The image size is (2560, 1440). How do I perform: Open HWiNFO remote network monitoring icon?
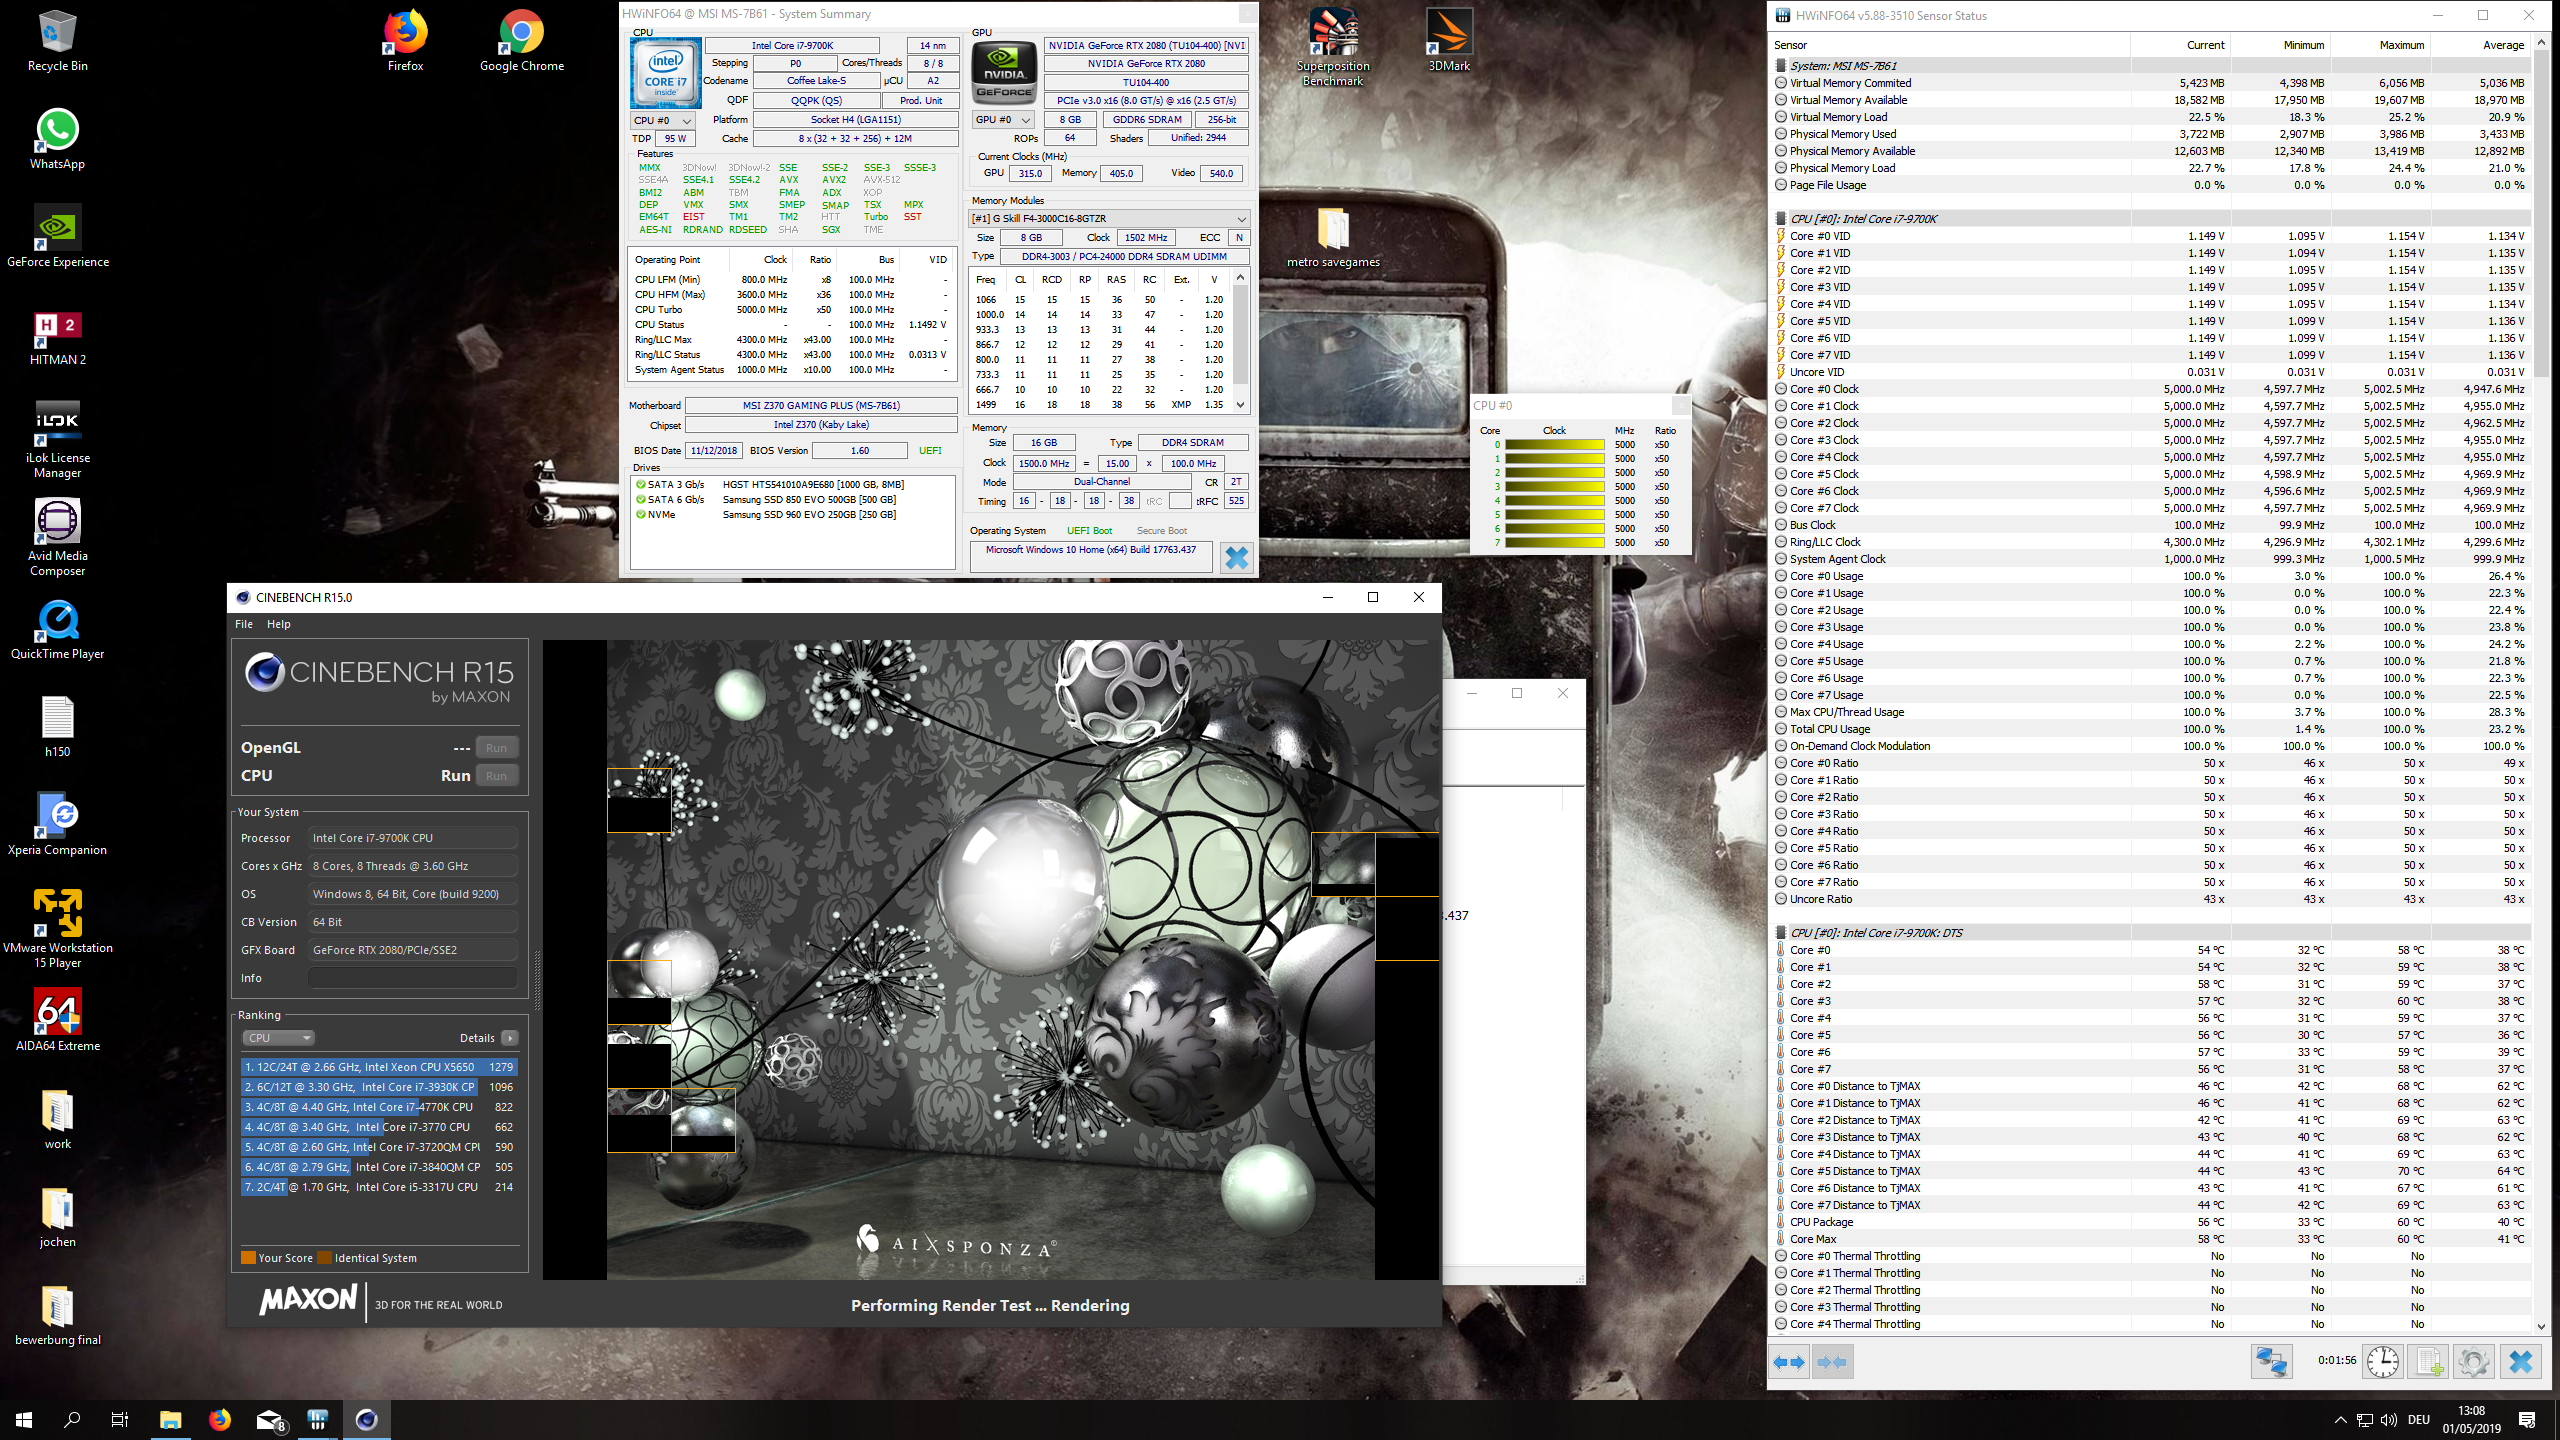pos(2271,1362)
